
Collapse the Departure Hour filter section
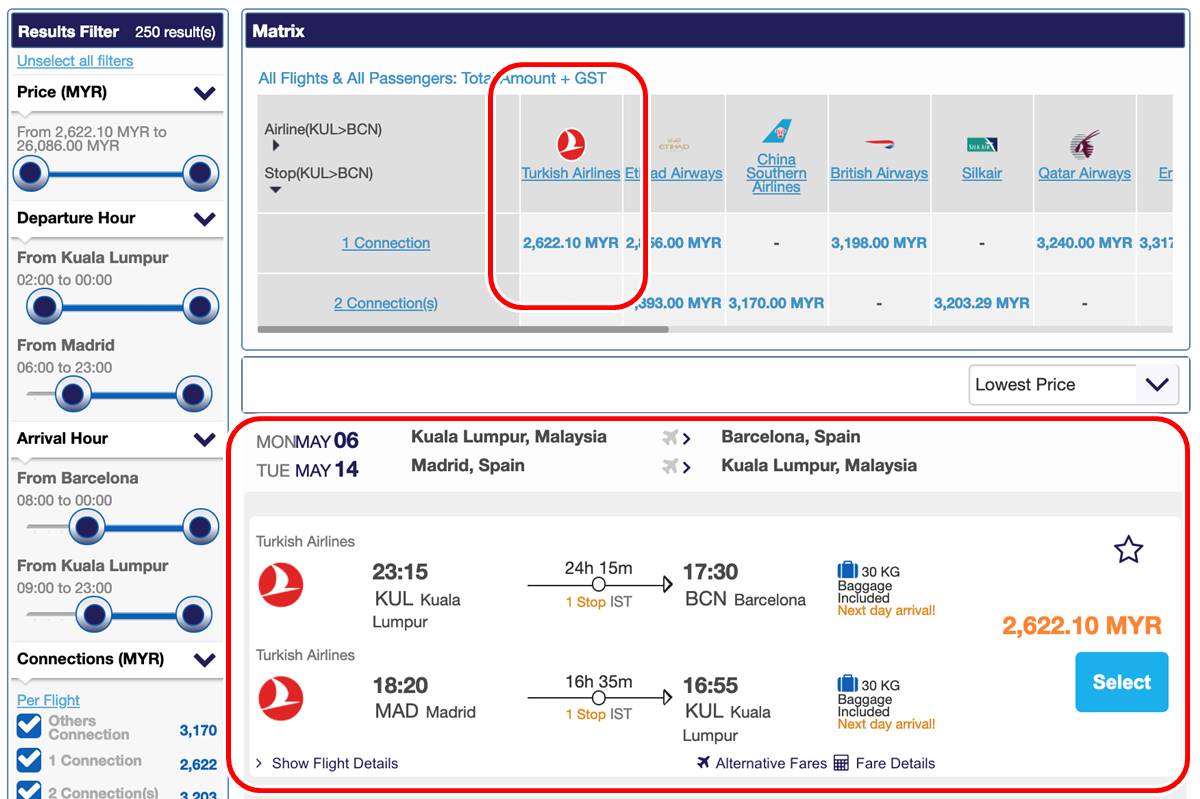205,218
